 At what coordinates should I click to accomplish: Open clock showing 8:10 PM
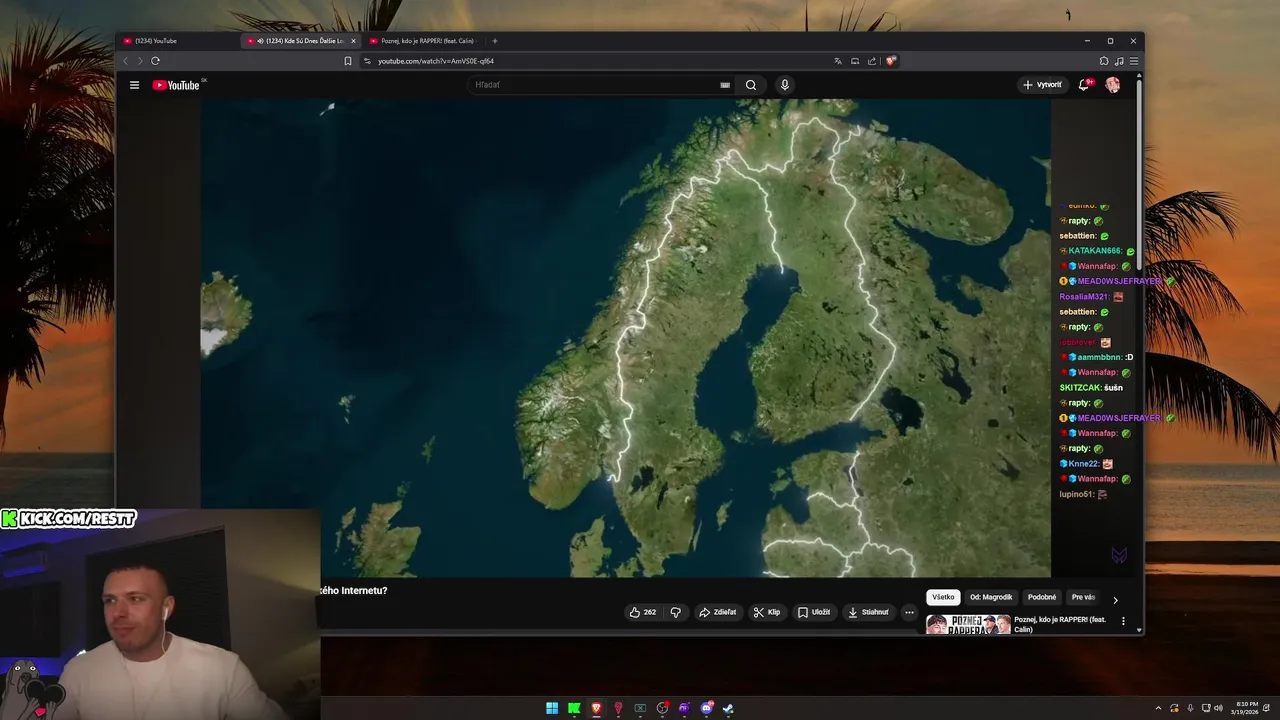[x=1244, y=708]
